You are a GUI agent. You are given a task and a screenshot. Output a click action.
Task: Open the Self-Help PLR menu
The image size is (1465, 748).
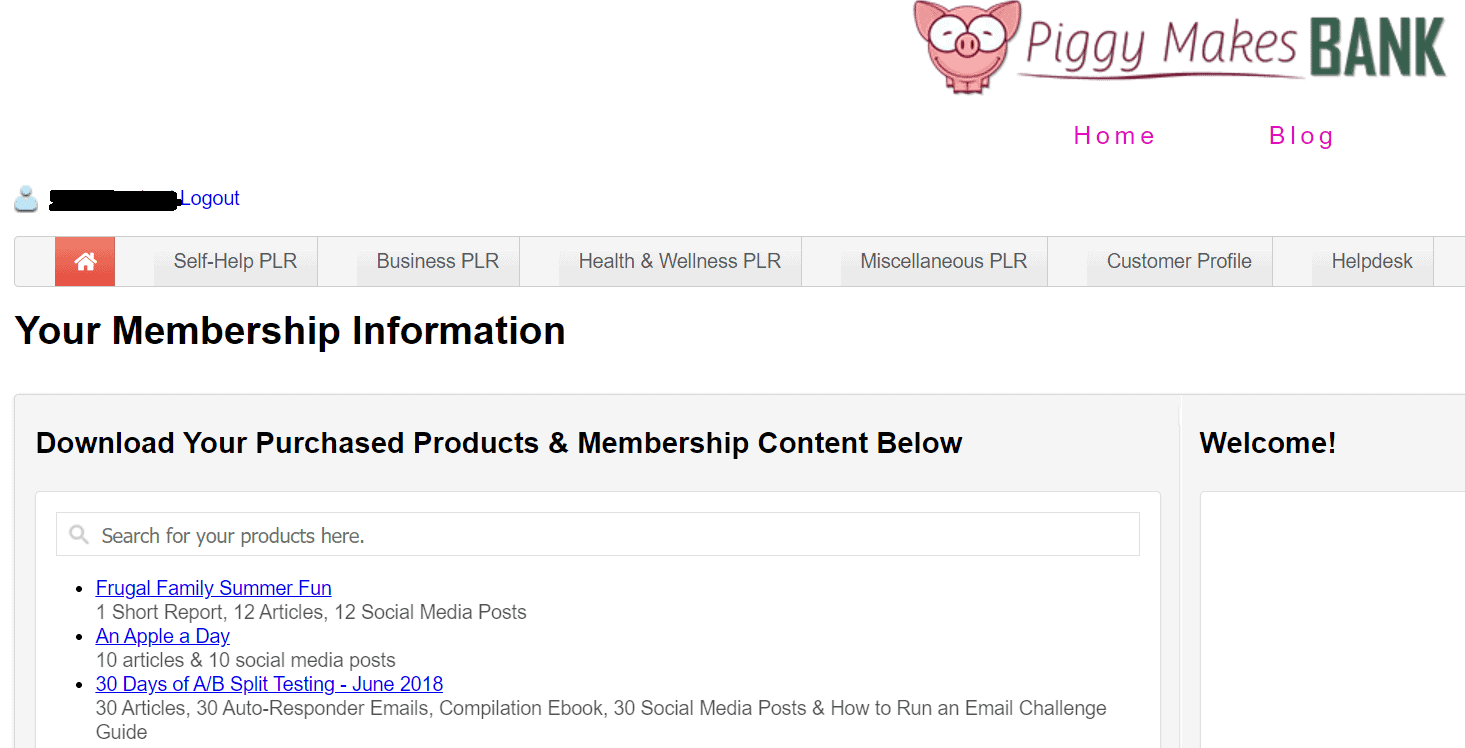click(235, 262)
